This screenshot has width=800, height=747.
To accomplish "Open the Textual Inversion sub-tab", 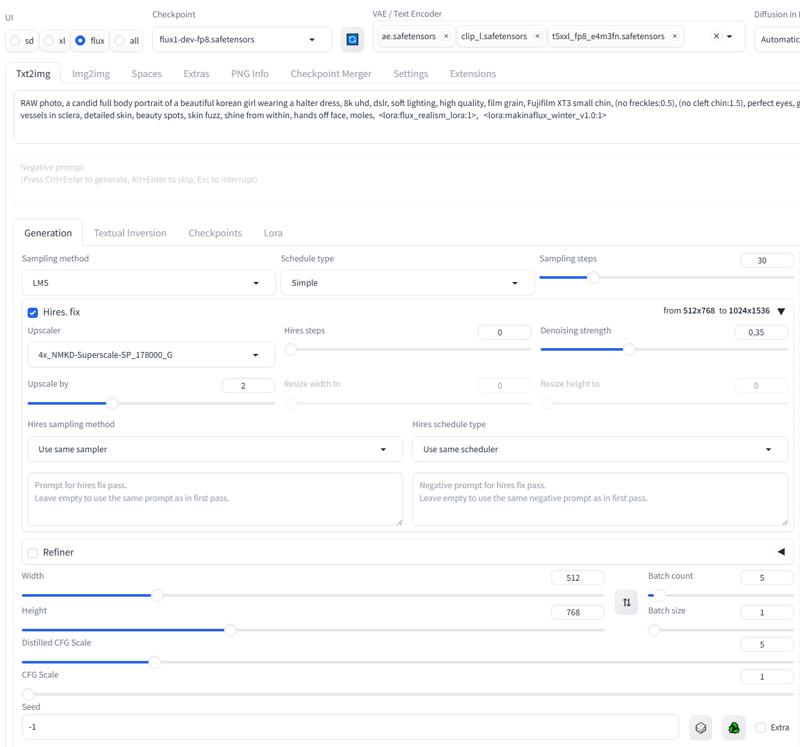I will coord(130,233).
